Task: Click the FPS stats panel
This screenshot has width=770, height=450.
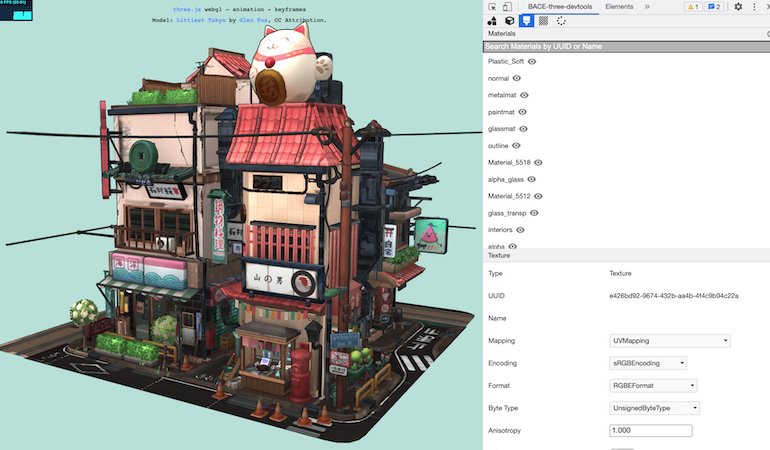Action: [16, 10]
